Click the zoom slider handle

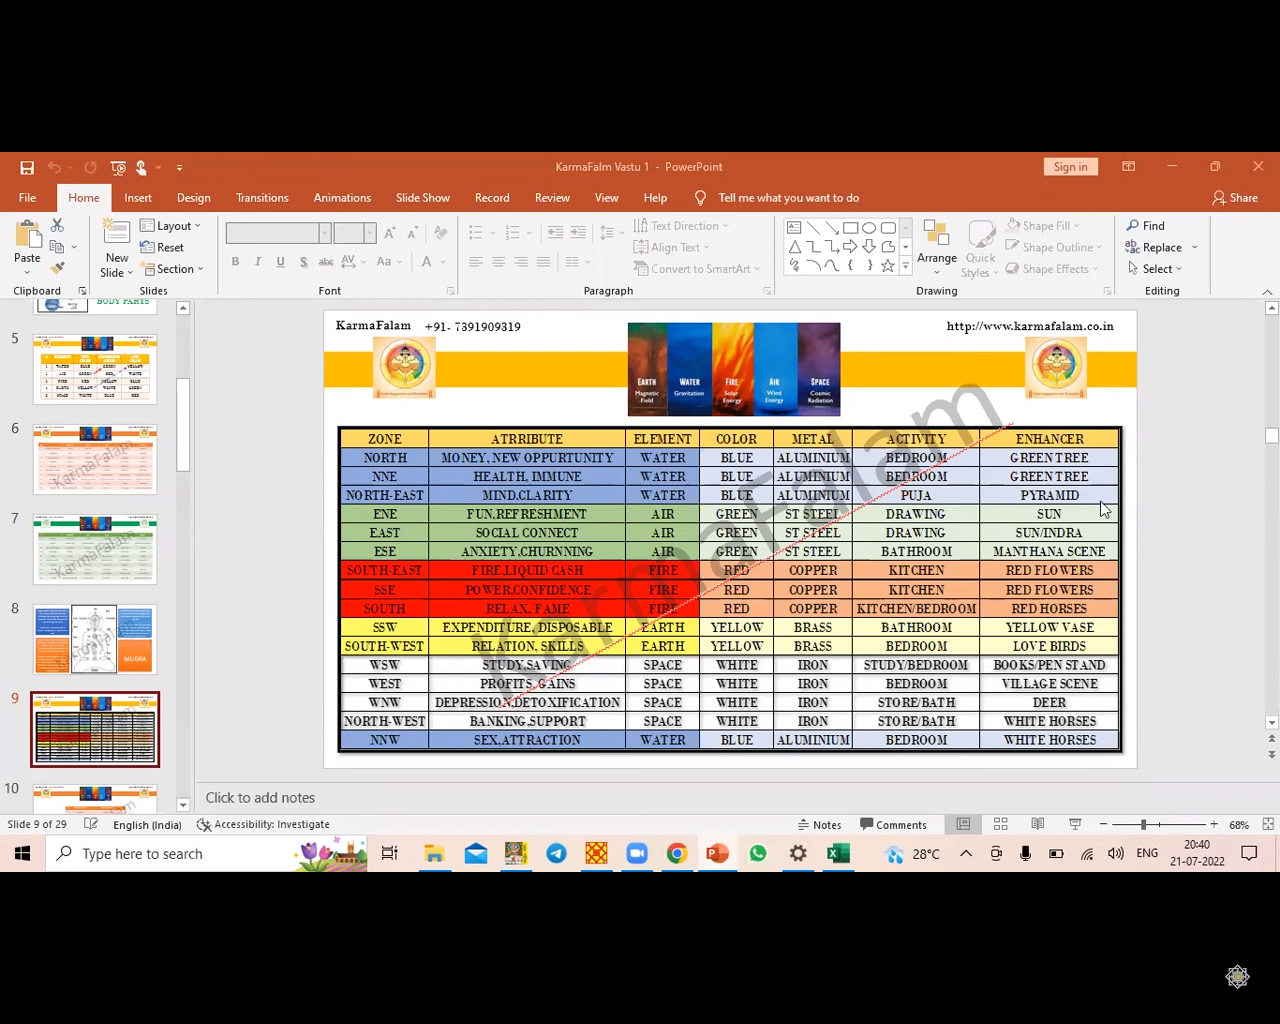pyautogui.click(x=1143, y=825)
